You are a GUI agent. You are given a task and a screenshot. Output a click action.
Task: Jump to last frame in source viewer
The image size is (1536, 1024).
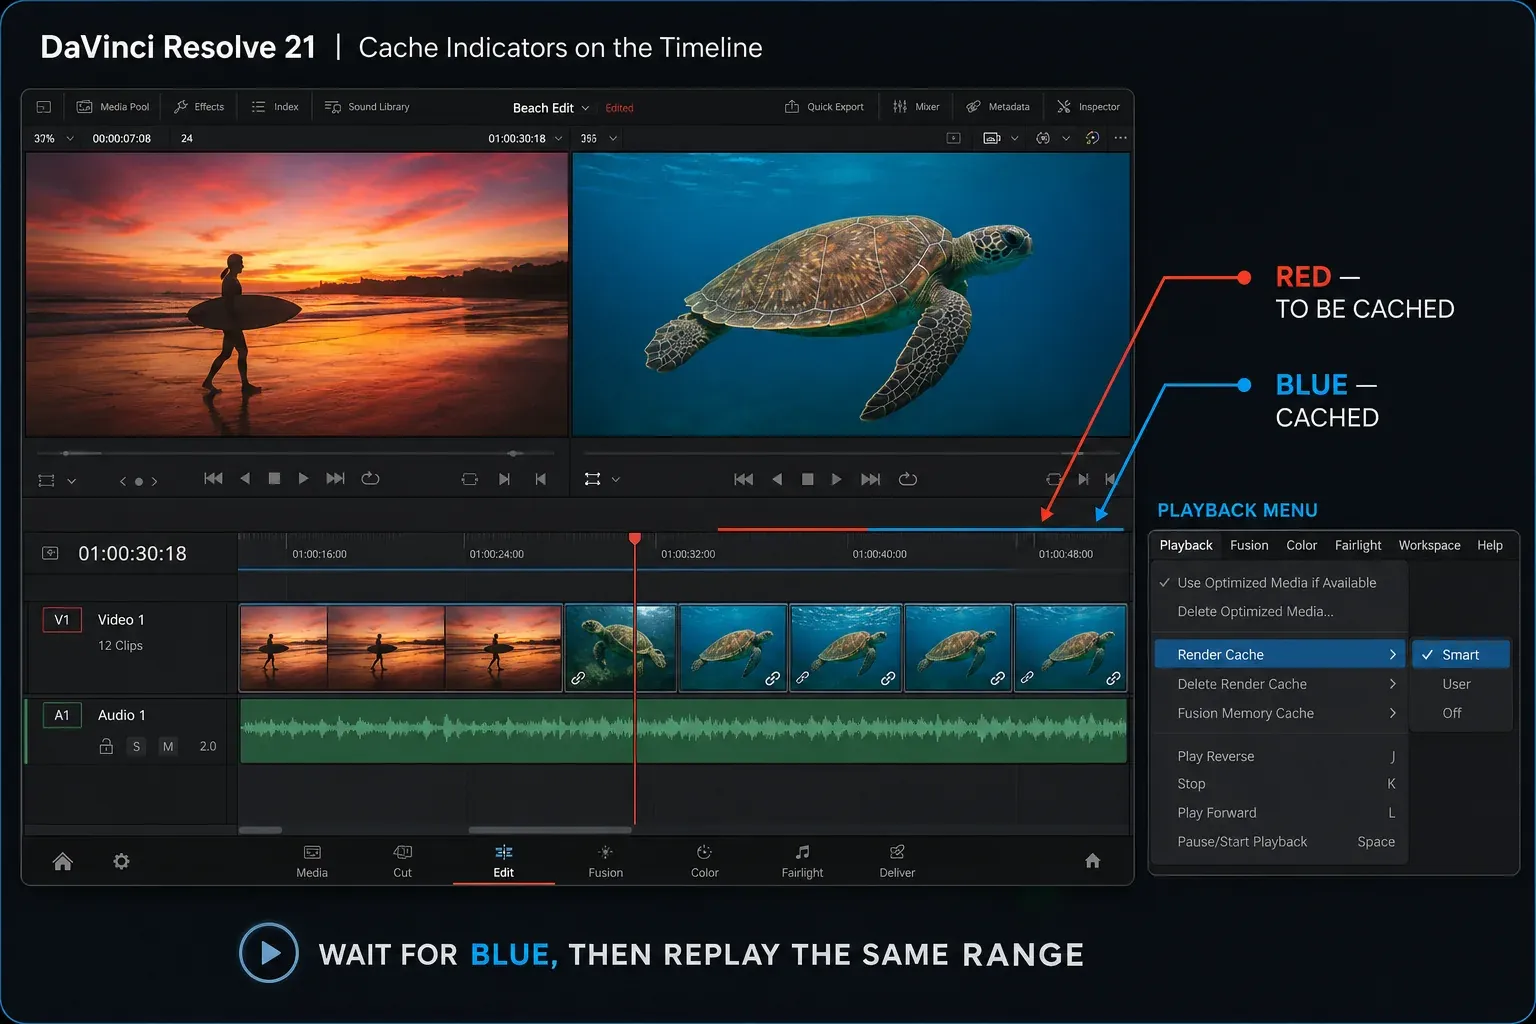[336, 479]
